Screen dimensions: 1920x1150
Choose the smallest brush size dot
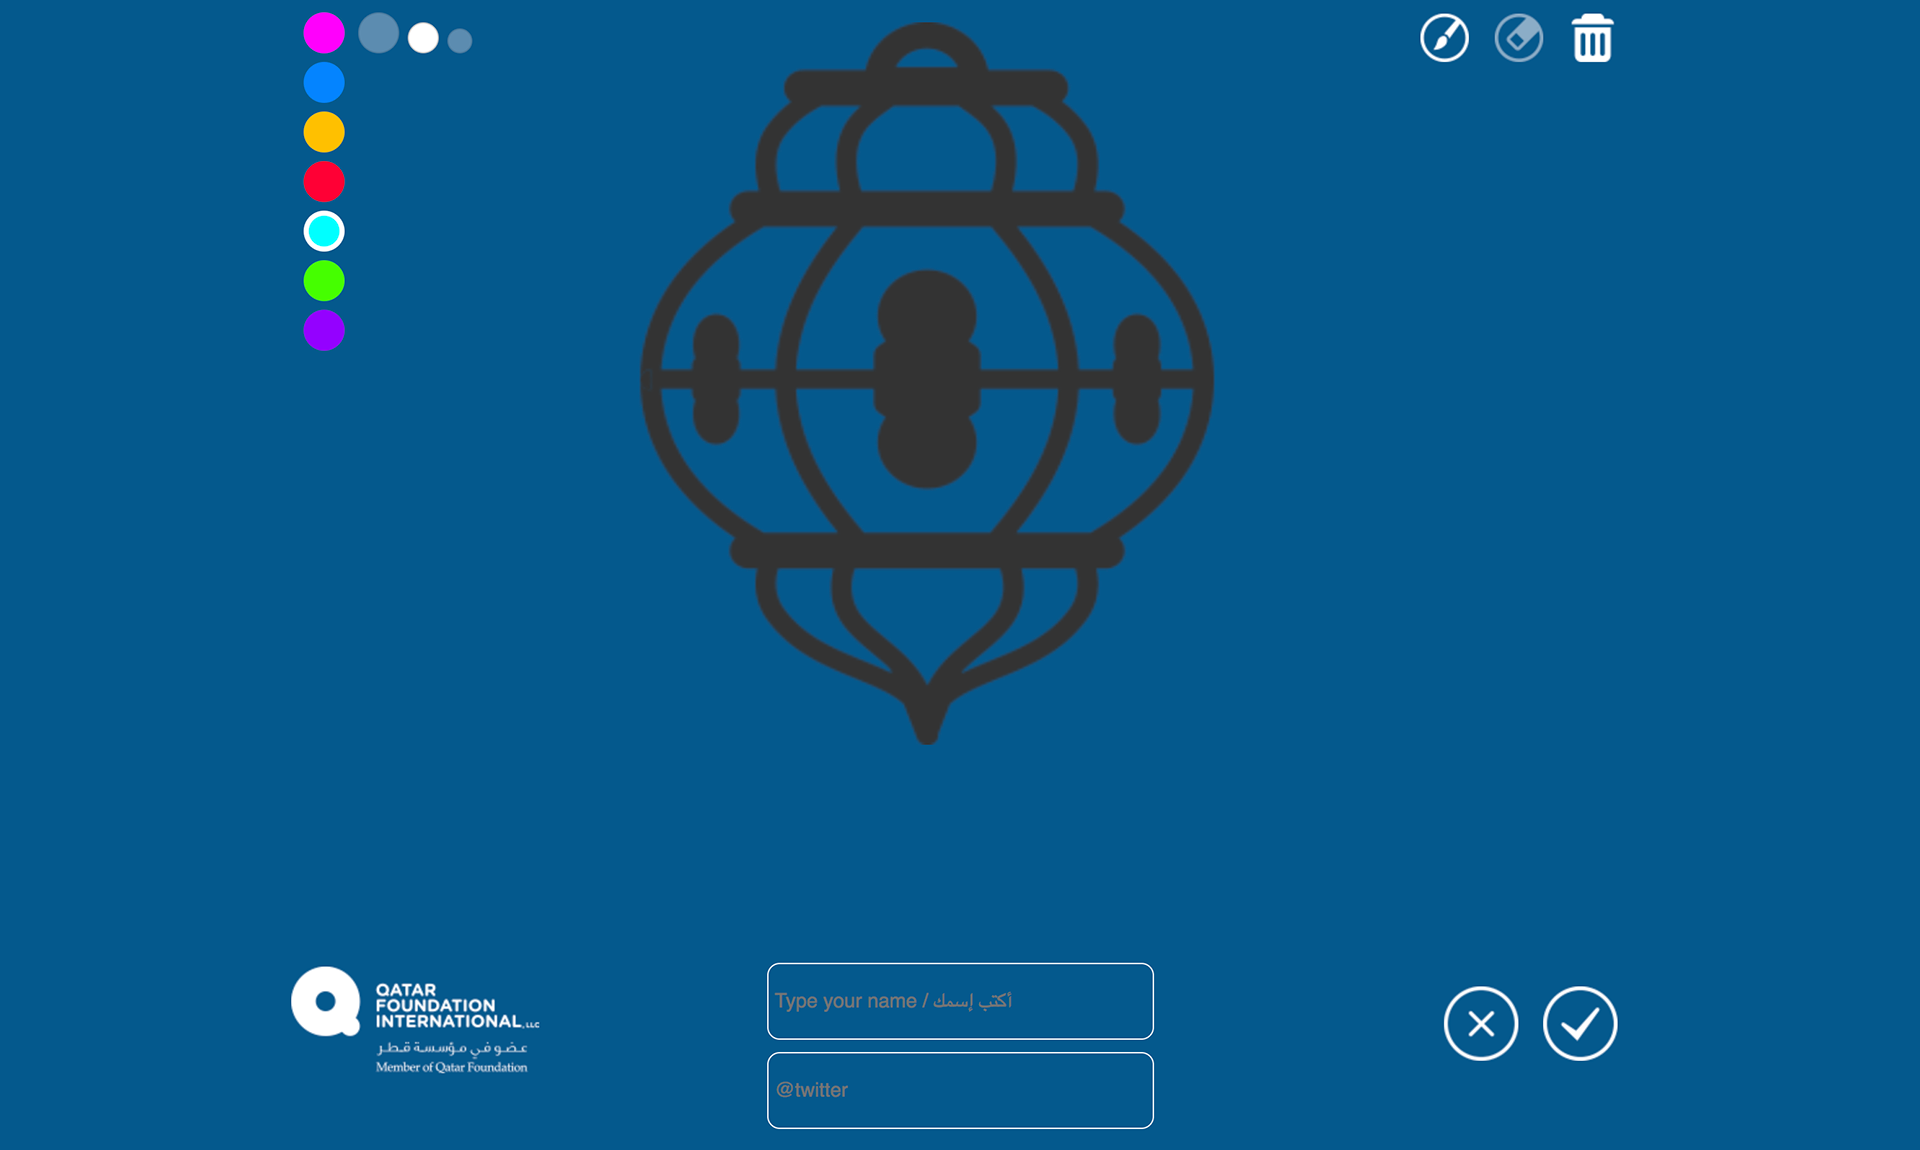point(459,41)
